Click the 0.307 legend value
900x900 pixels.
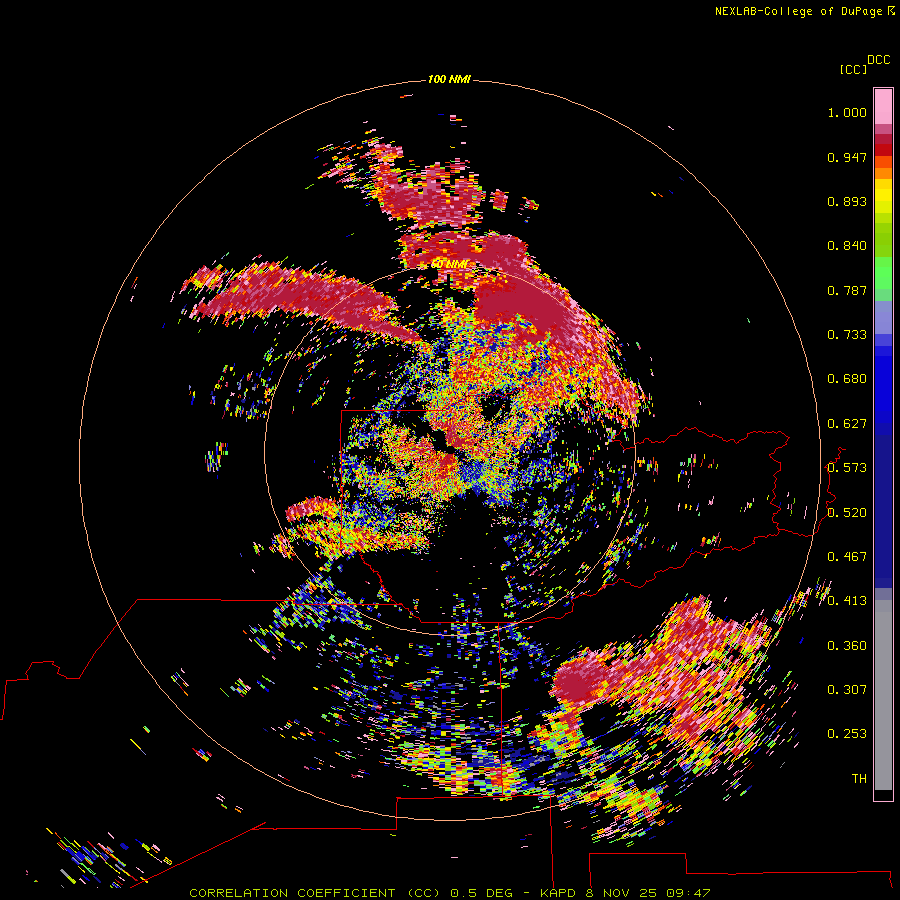[847, 690]
